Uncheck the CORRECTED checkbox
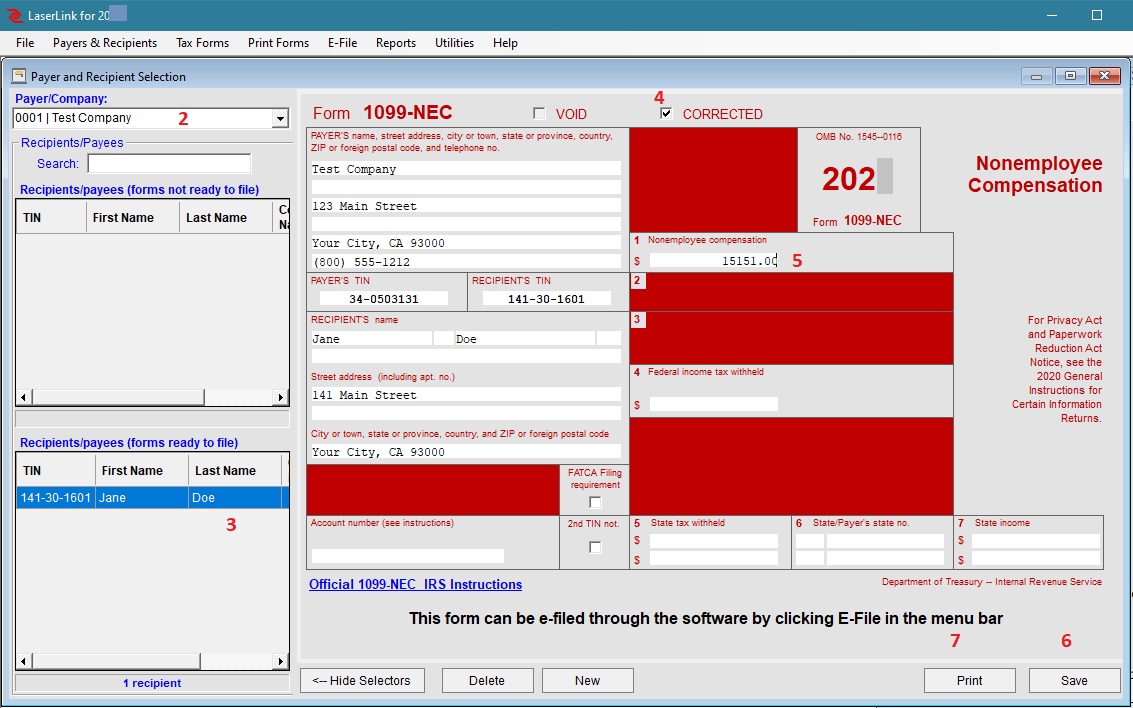 click(x=666, y=113)
